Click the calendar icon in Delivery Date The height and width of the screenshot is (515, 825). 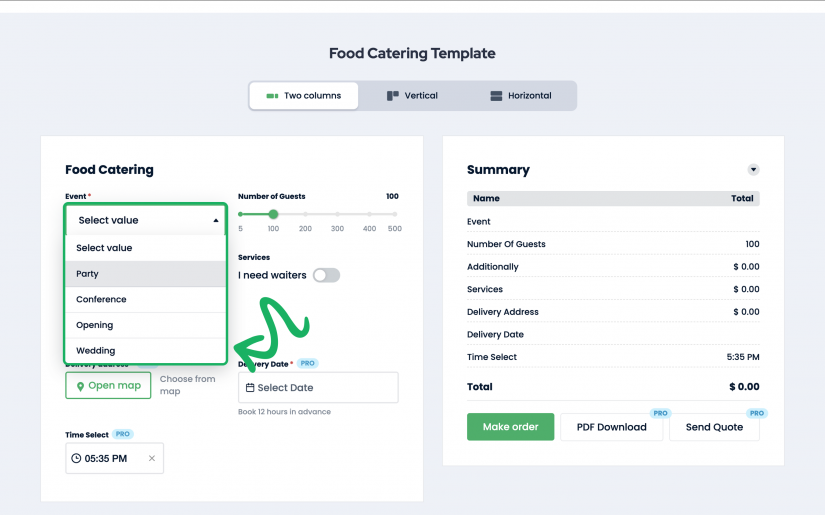click(x=250, y=388)
